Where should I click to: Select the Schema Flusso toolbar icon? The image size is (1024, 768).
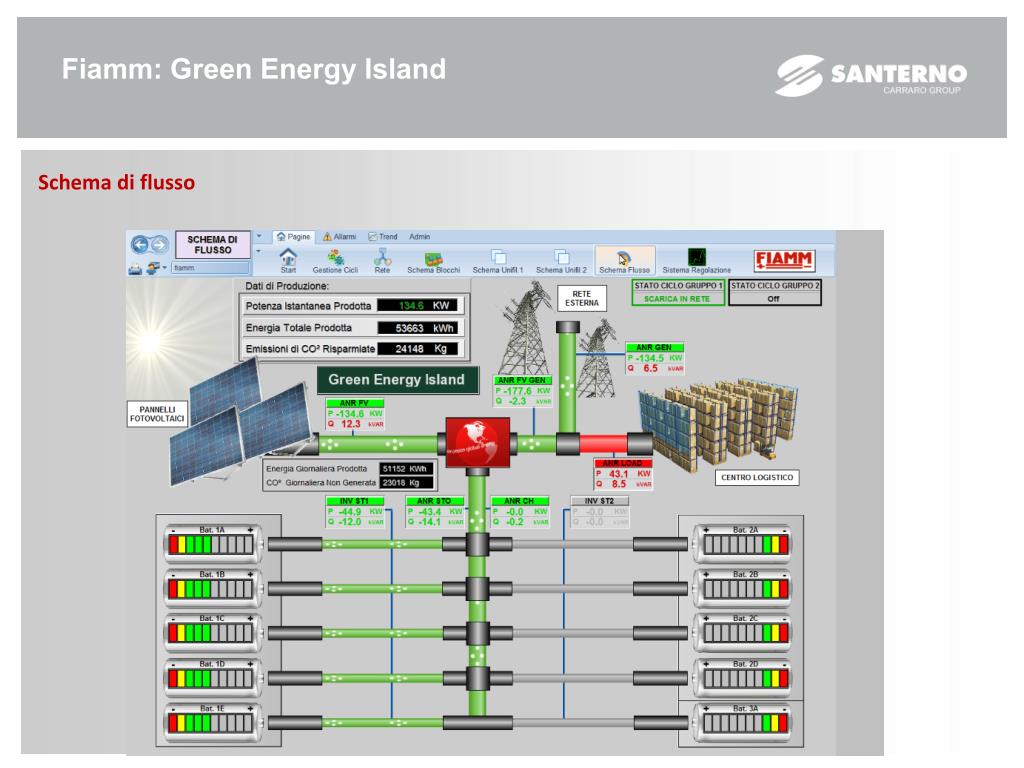(x=624, y=261)
